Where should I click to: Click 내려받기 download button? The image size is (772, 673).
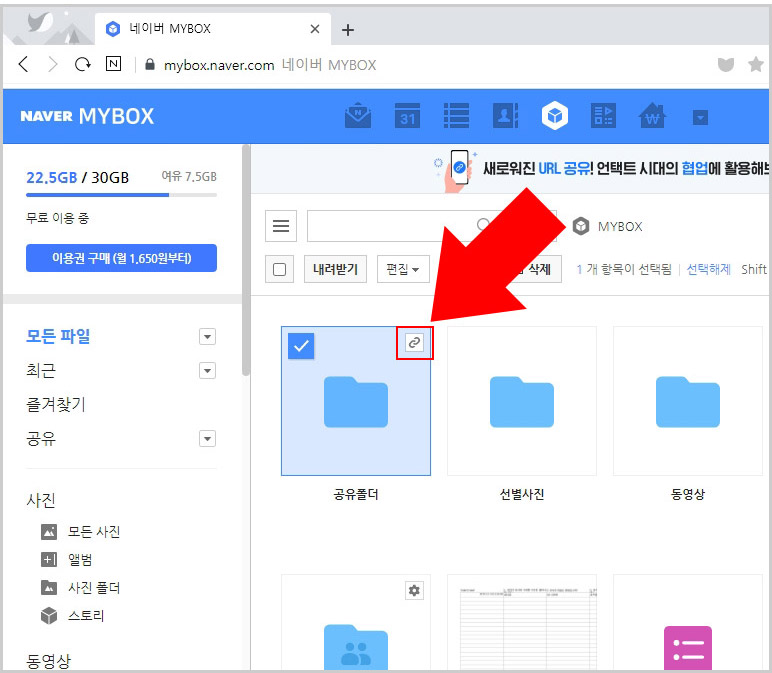335,269
